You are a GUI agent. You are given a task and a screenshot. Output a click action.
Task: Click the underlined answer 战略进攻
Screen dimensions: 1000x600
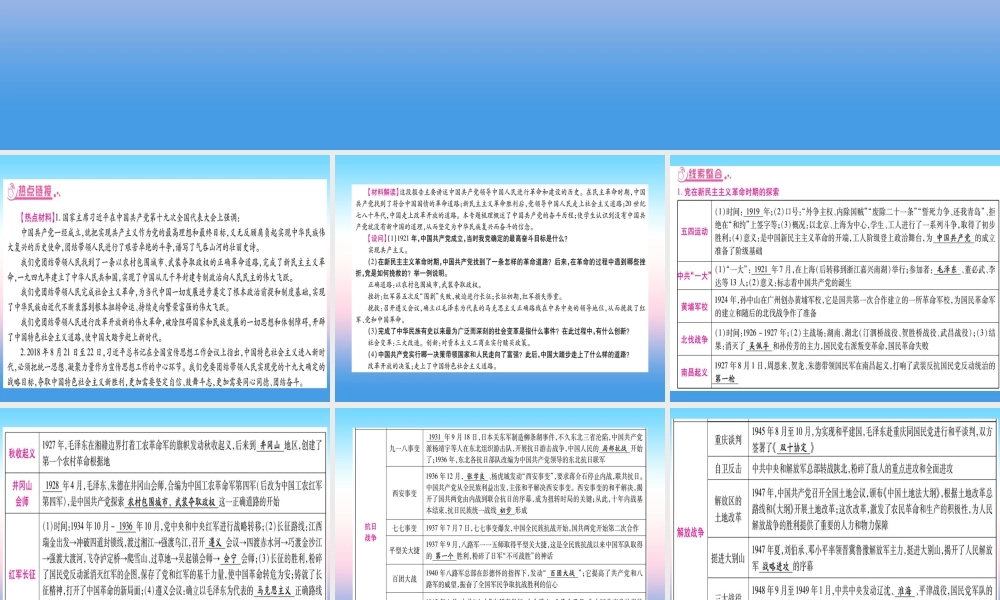pyautogui.click(x=776, y=566)
